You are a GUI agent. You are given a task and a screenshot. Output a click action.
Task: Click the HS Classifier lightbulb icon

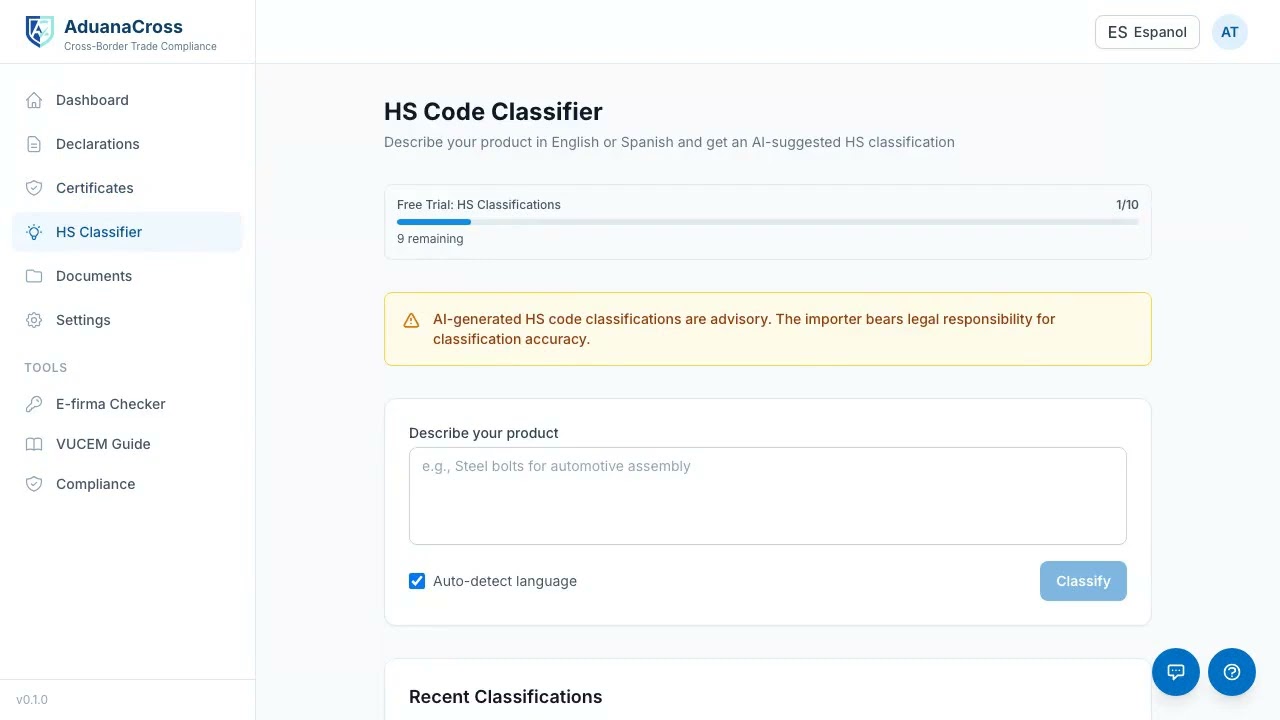(34, 232)
